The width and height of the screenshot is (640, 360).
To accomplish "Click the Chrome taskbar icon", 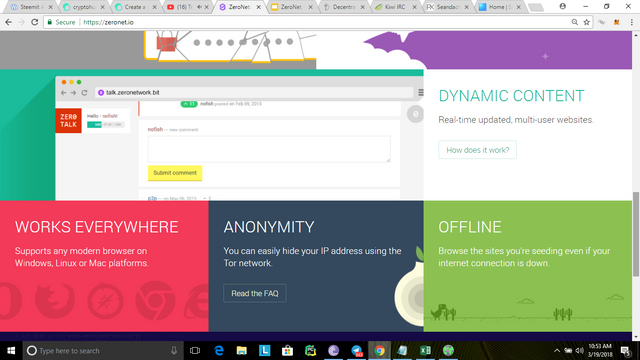I will point(379,351).
